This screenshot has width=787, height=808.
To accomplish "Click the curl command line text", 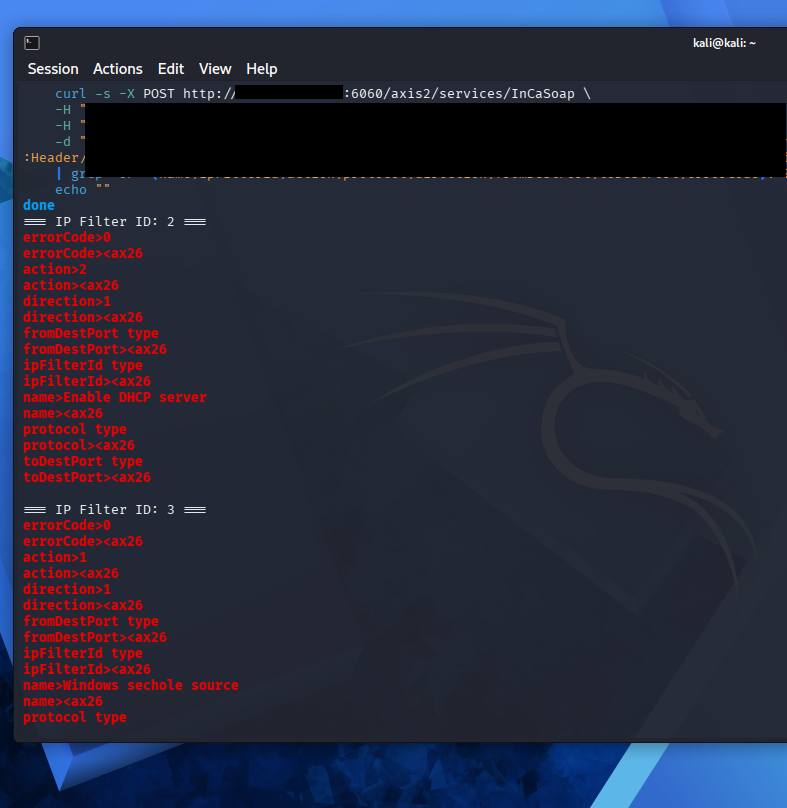I will coord(323,94).
